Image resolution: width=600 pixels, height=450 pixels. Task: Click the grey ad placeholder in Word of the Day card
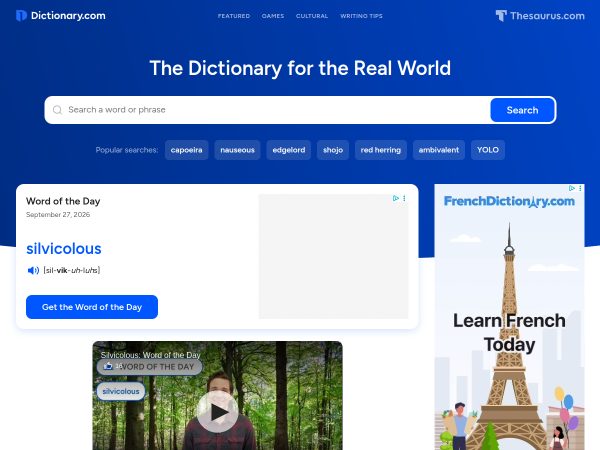click(334, 256)
